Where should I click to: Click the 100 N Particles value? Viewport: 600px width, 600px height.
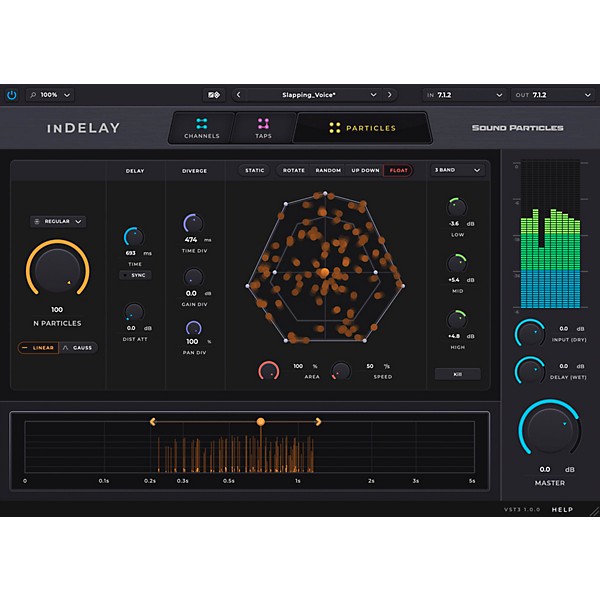(57, 310)
